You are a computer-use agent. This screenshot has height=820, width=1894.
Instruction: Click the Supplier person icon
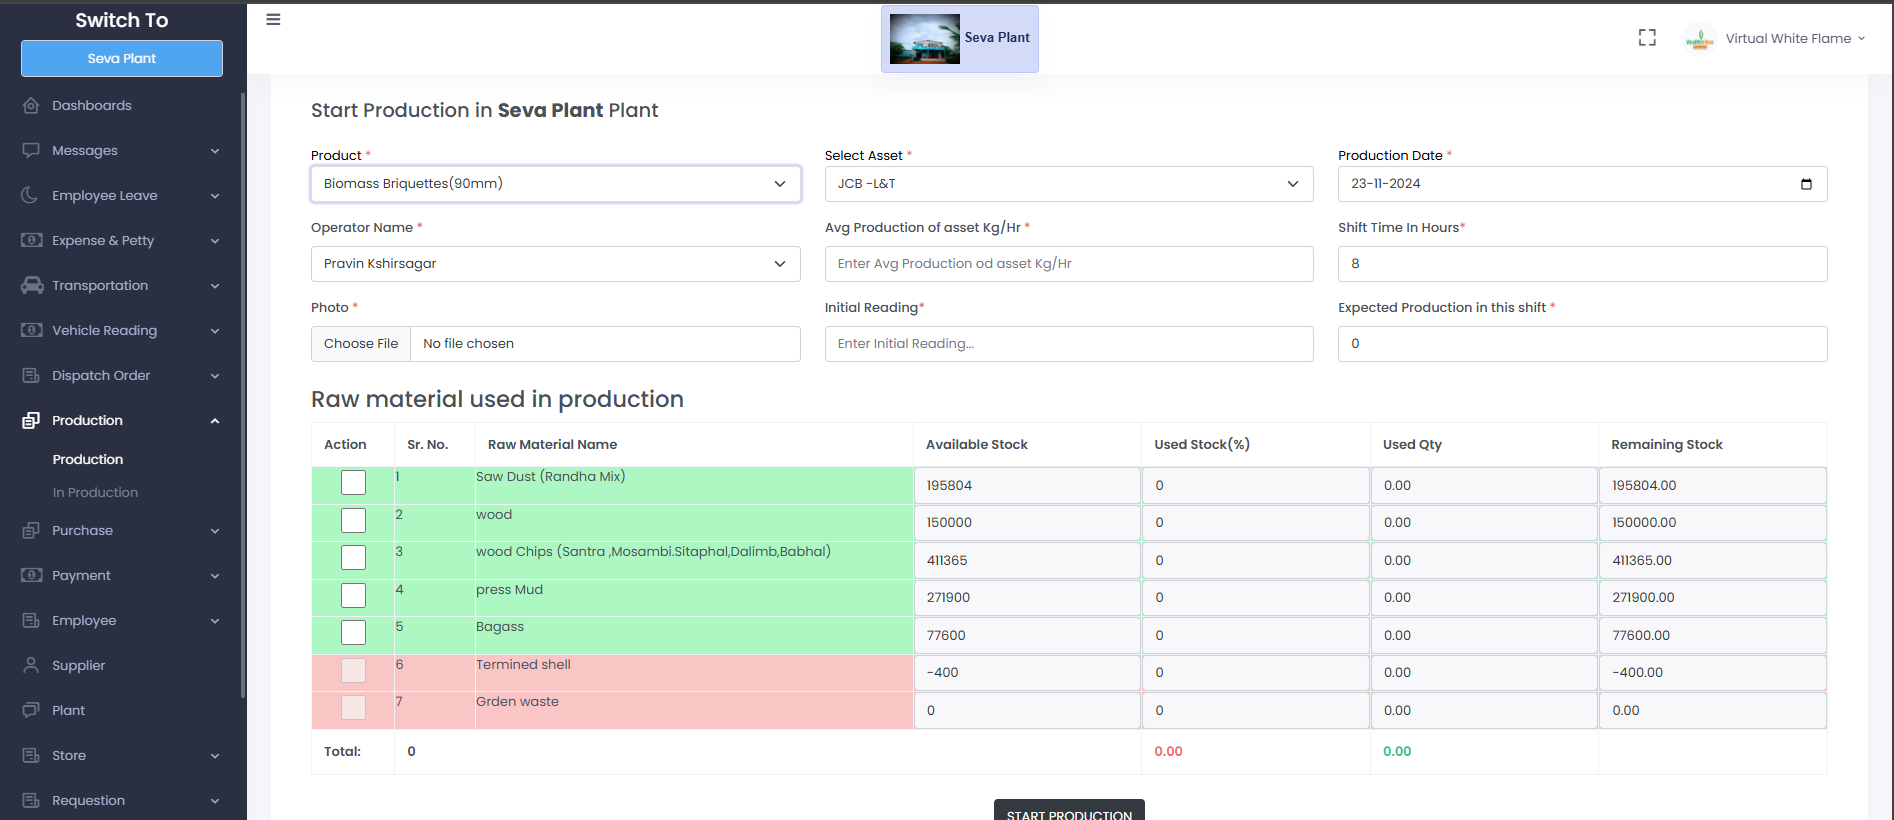tap(31, 666)
